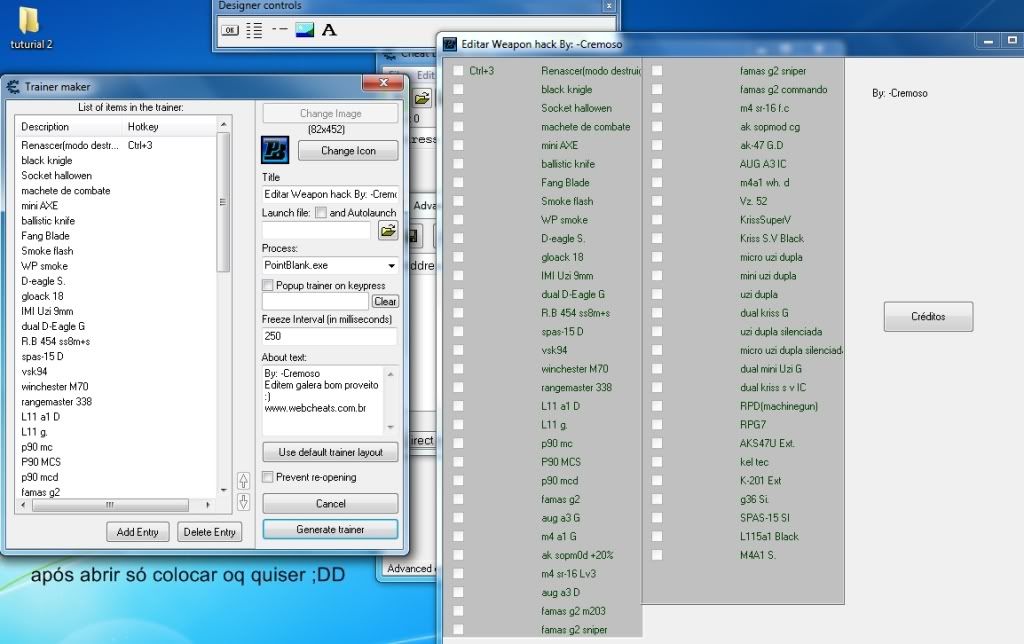Viewport: 1024px width, 644px height.
Task: Select the OK button designer control
Action: (x=230, y=30)
